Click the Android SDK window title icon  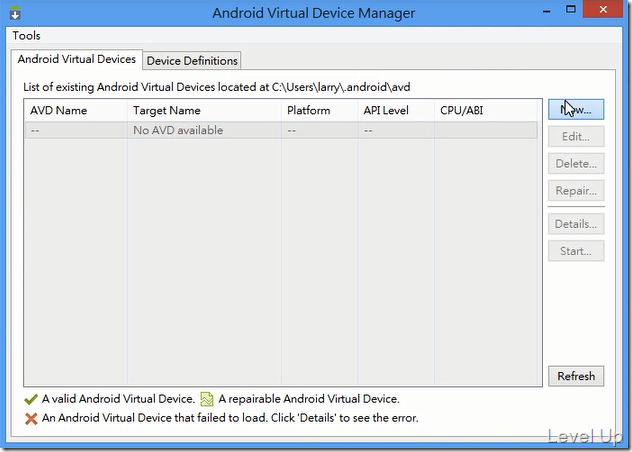click(x=15, y=13)
